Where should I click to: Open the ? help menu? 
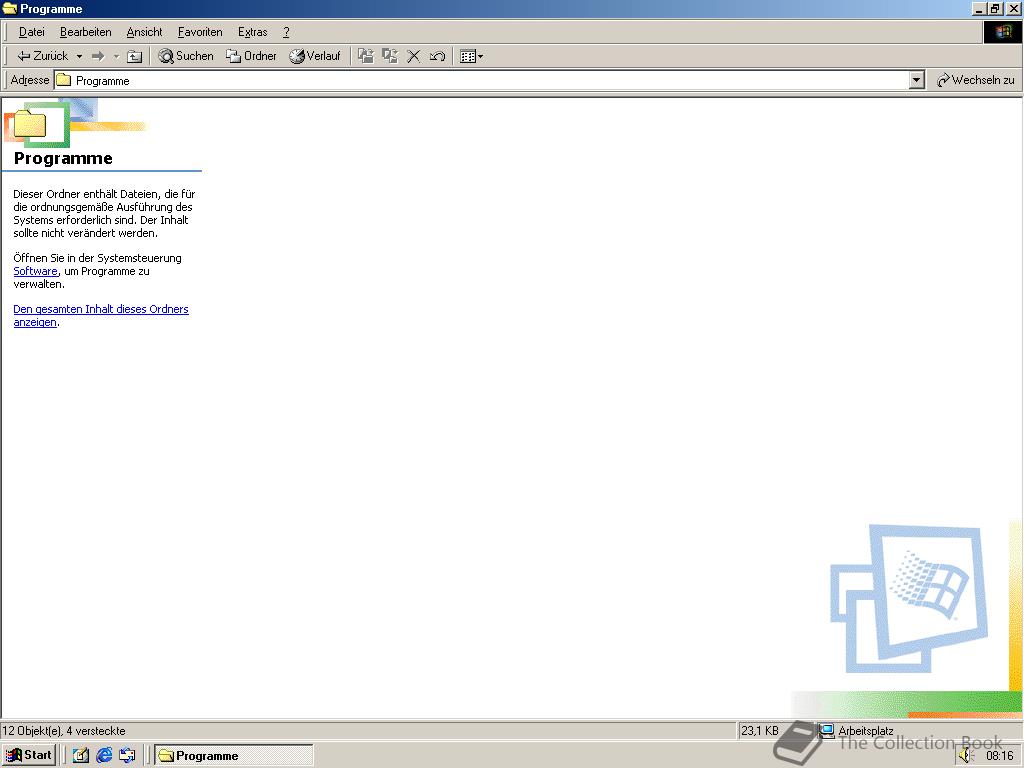286,32
